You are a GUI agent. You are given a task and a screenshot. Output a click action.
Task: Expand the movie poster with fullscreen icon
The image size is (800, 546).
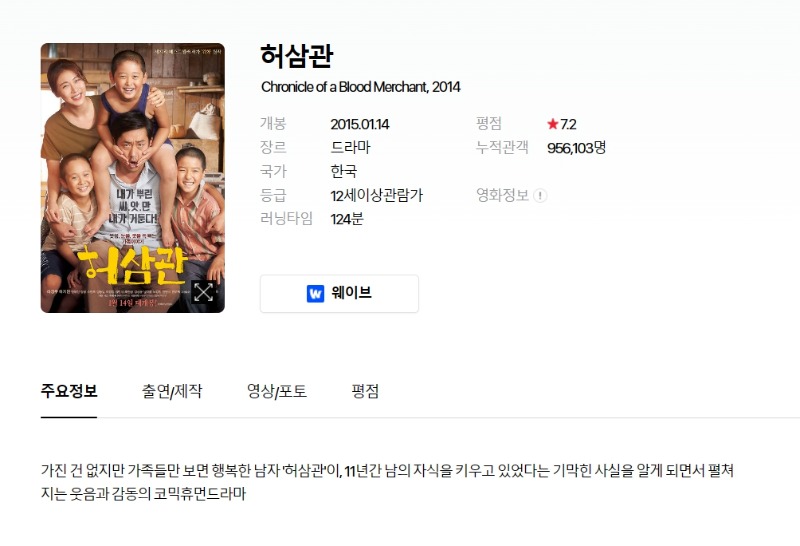point(203,292)
